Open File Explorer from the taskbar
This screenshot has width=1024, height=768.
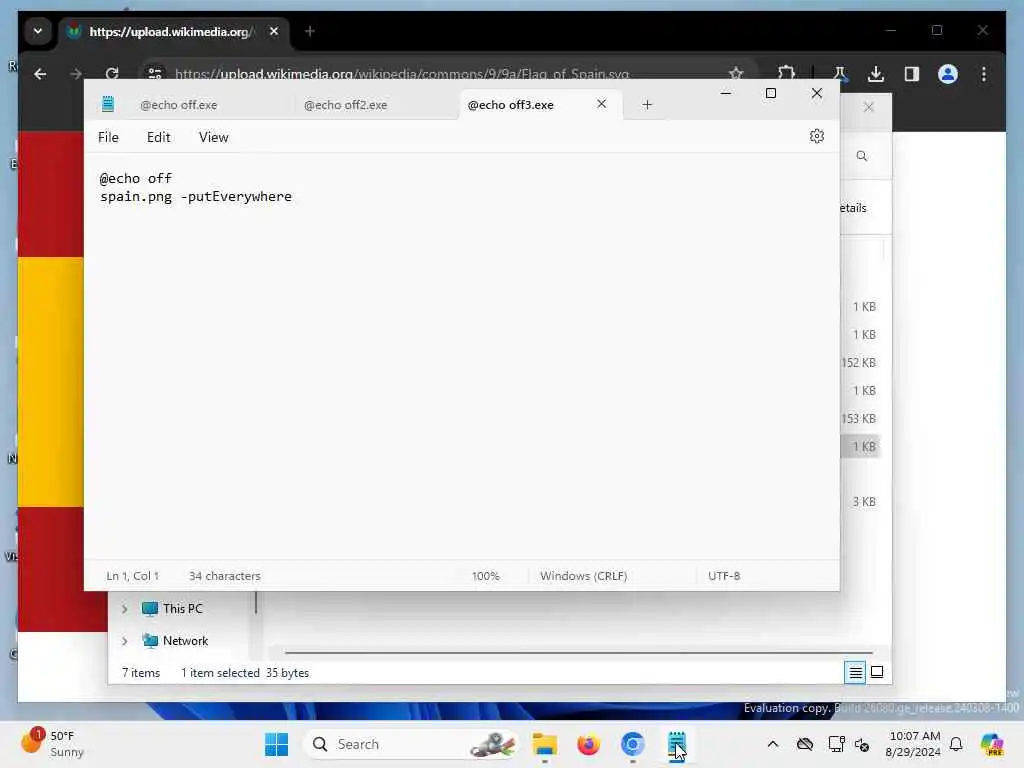(545, 744)
